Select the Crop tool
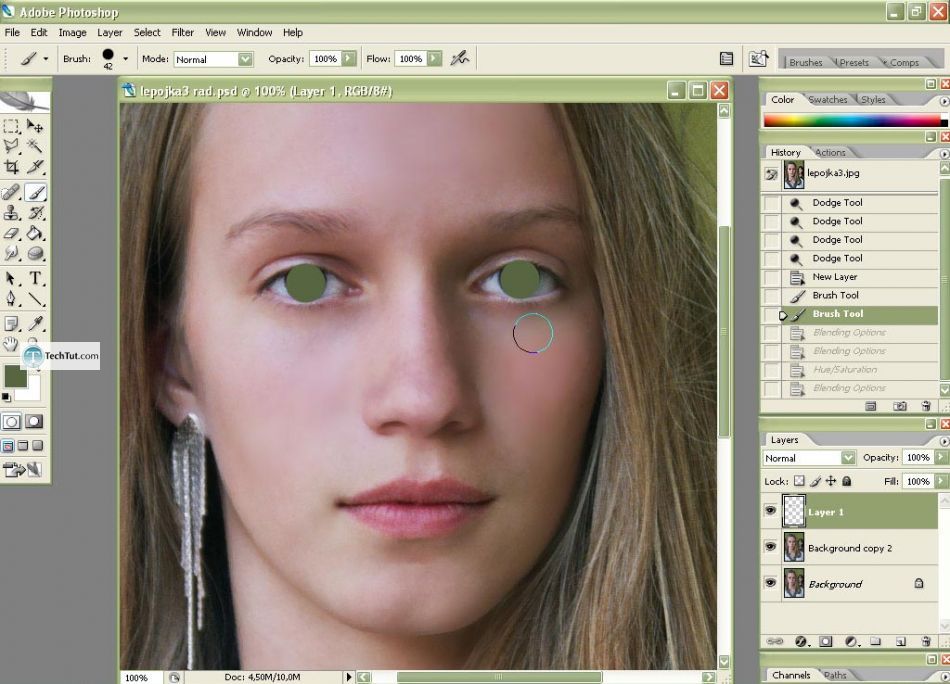950x684 pixels. coord(11,166)
